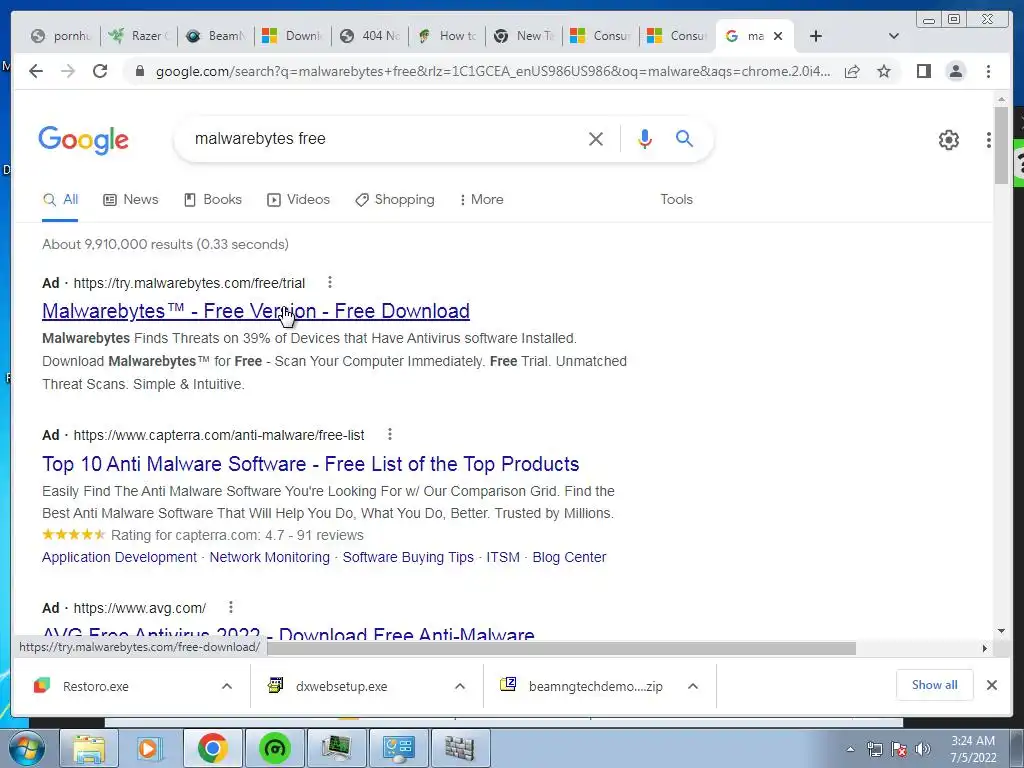Open the Chrome profile avatar
The height and width of the screenshot is (768, 1024).
click(955, 71)
